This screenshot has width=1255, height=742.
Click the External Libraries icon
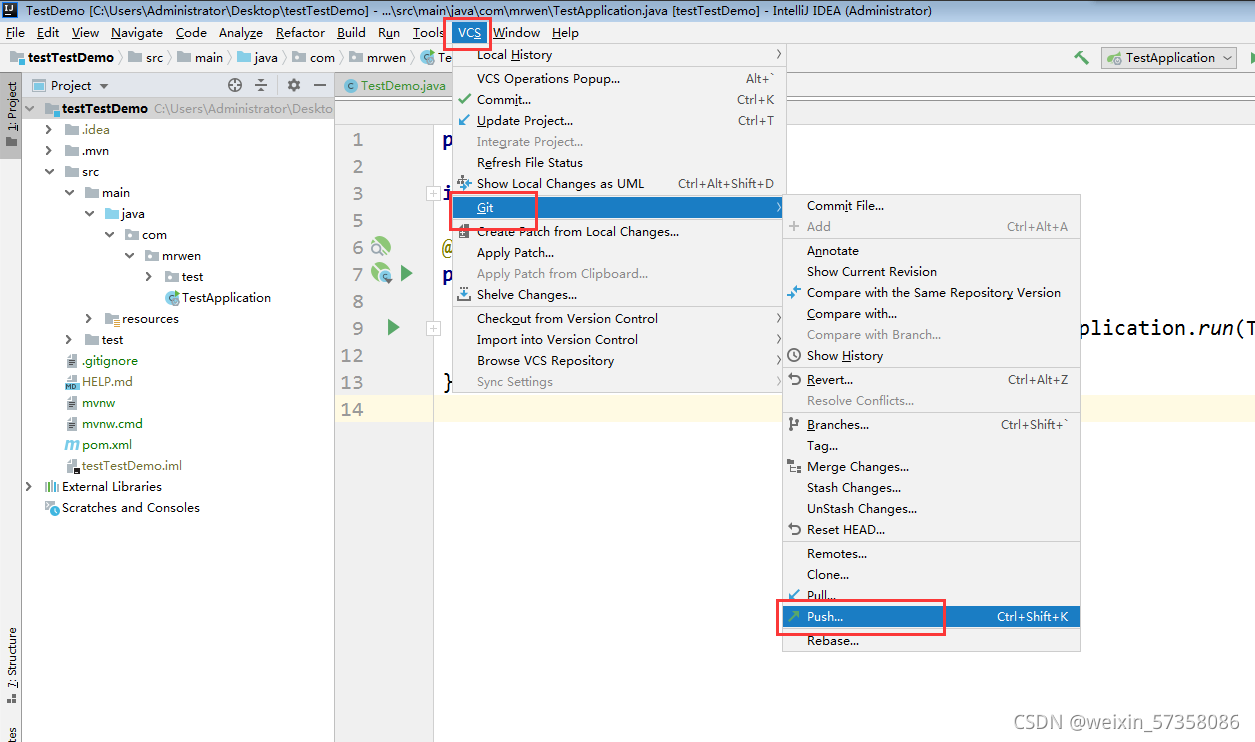coord(52,487)
